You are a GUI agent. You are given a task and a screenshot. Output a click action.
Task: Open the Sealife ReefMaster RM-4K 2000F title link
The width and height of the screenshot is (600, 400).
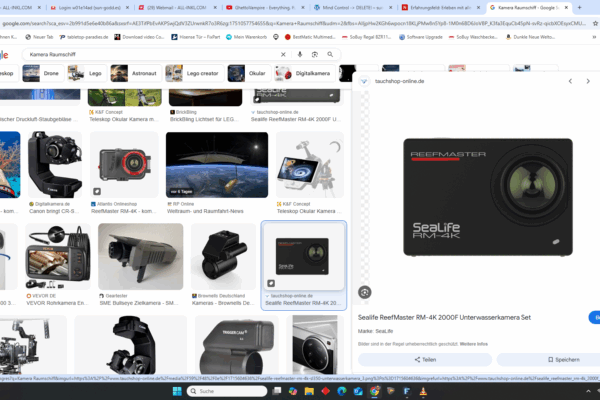pyautogui.click(x=444, y=317)
